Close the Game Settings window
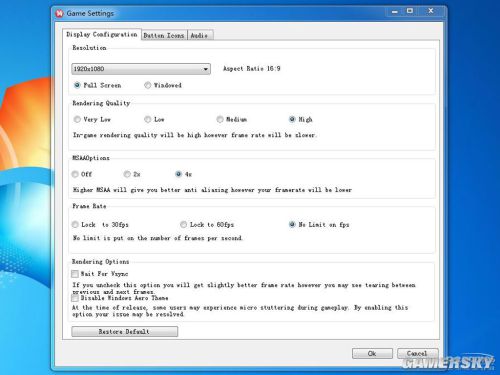The width and height of the screenshot is (500, 375). click(431, 11)
